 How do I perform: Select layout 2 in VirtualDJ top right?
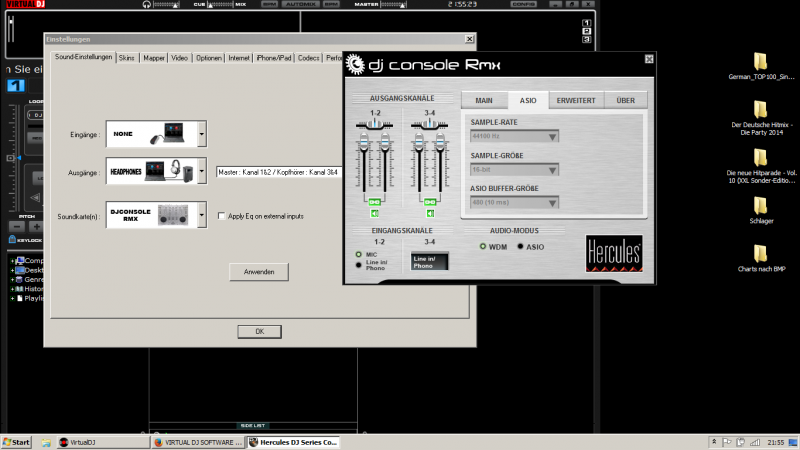[x=587, y=31]
